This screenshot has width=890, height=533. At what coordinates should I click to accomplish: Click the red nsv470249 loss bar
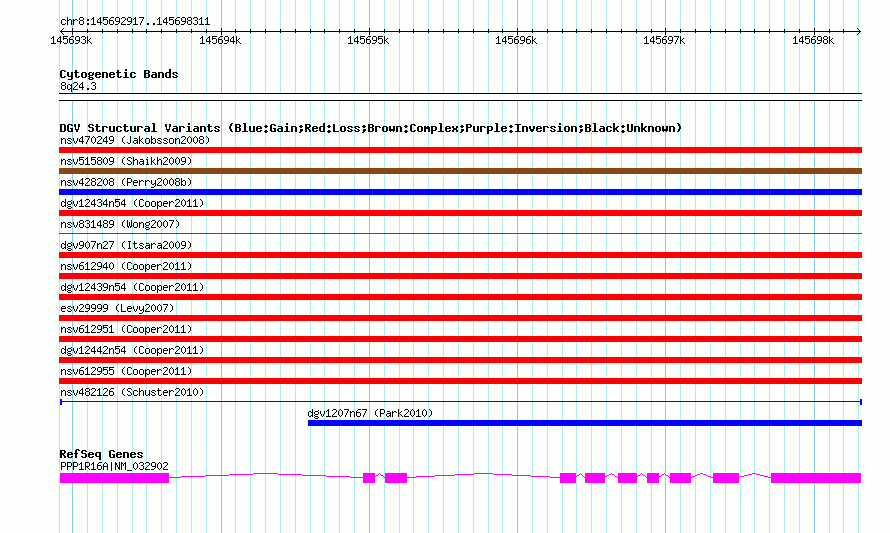[460, 150]
